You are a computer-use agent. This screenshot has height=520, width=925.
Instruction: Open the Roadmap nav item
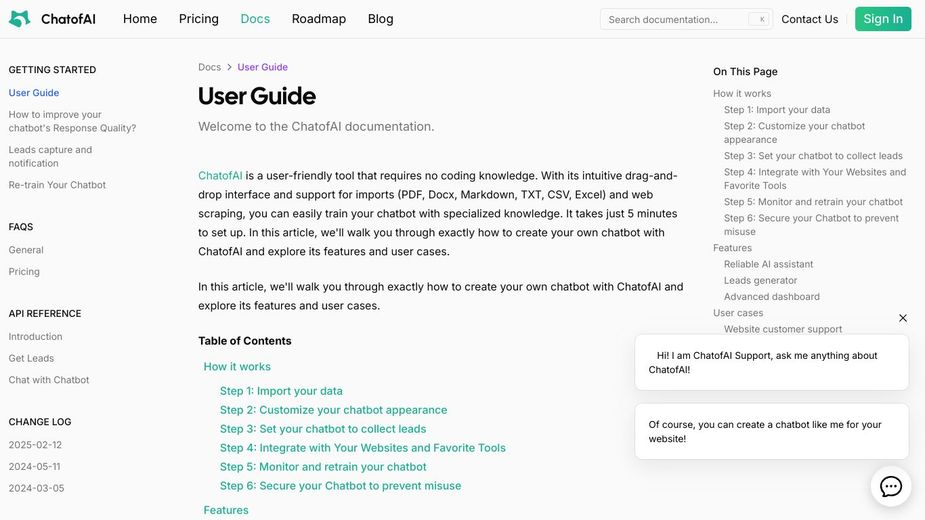[319, 19]
